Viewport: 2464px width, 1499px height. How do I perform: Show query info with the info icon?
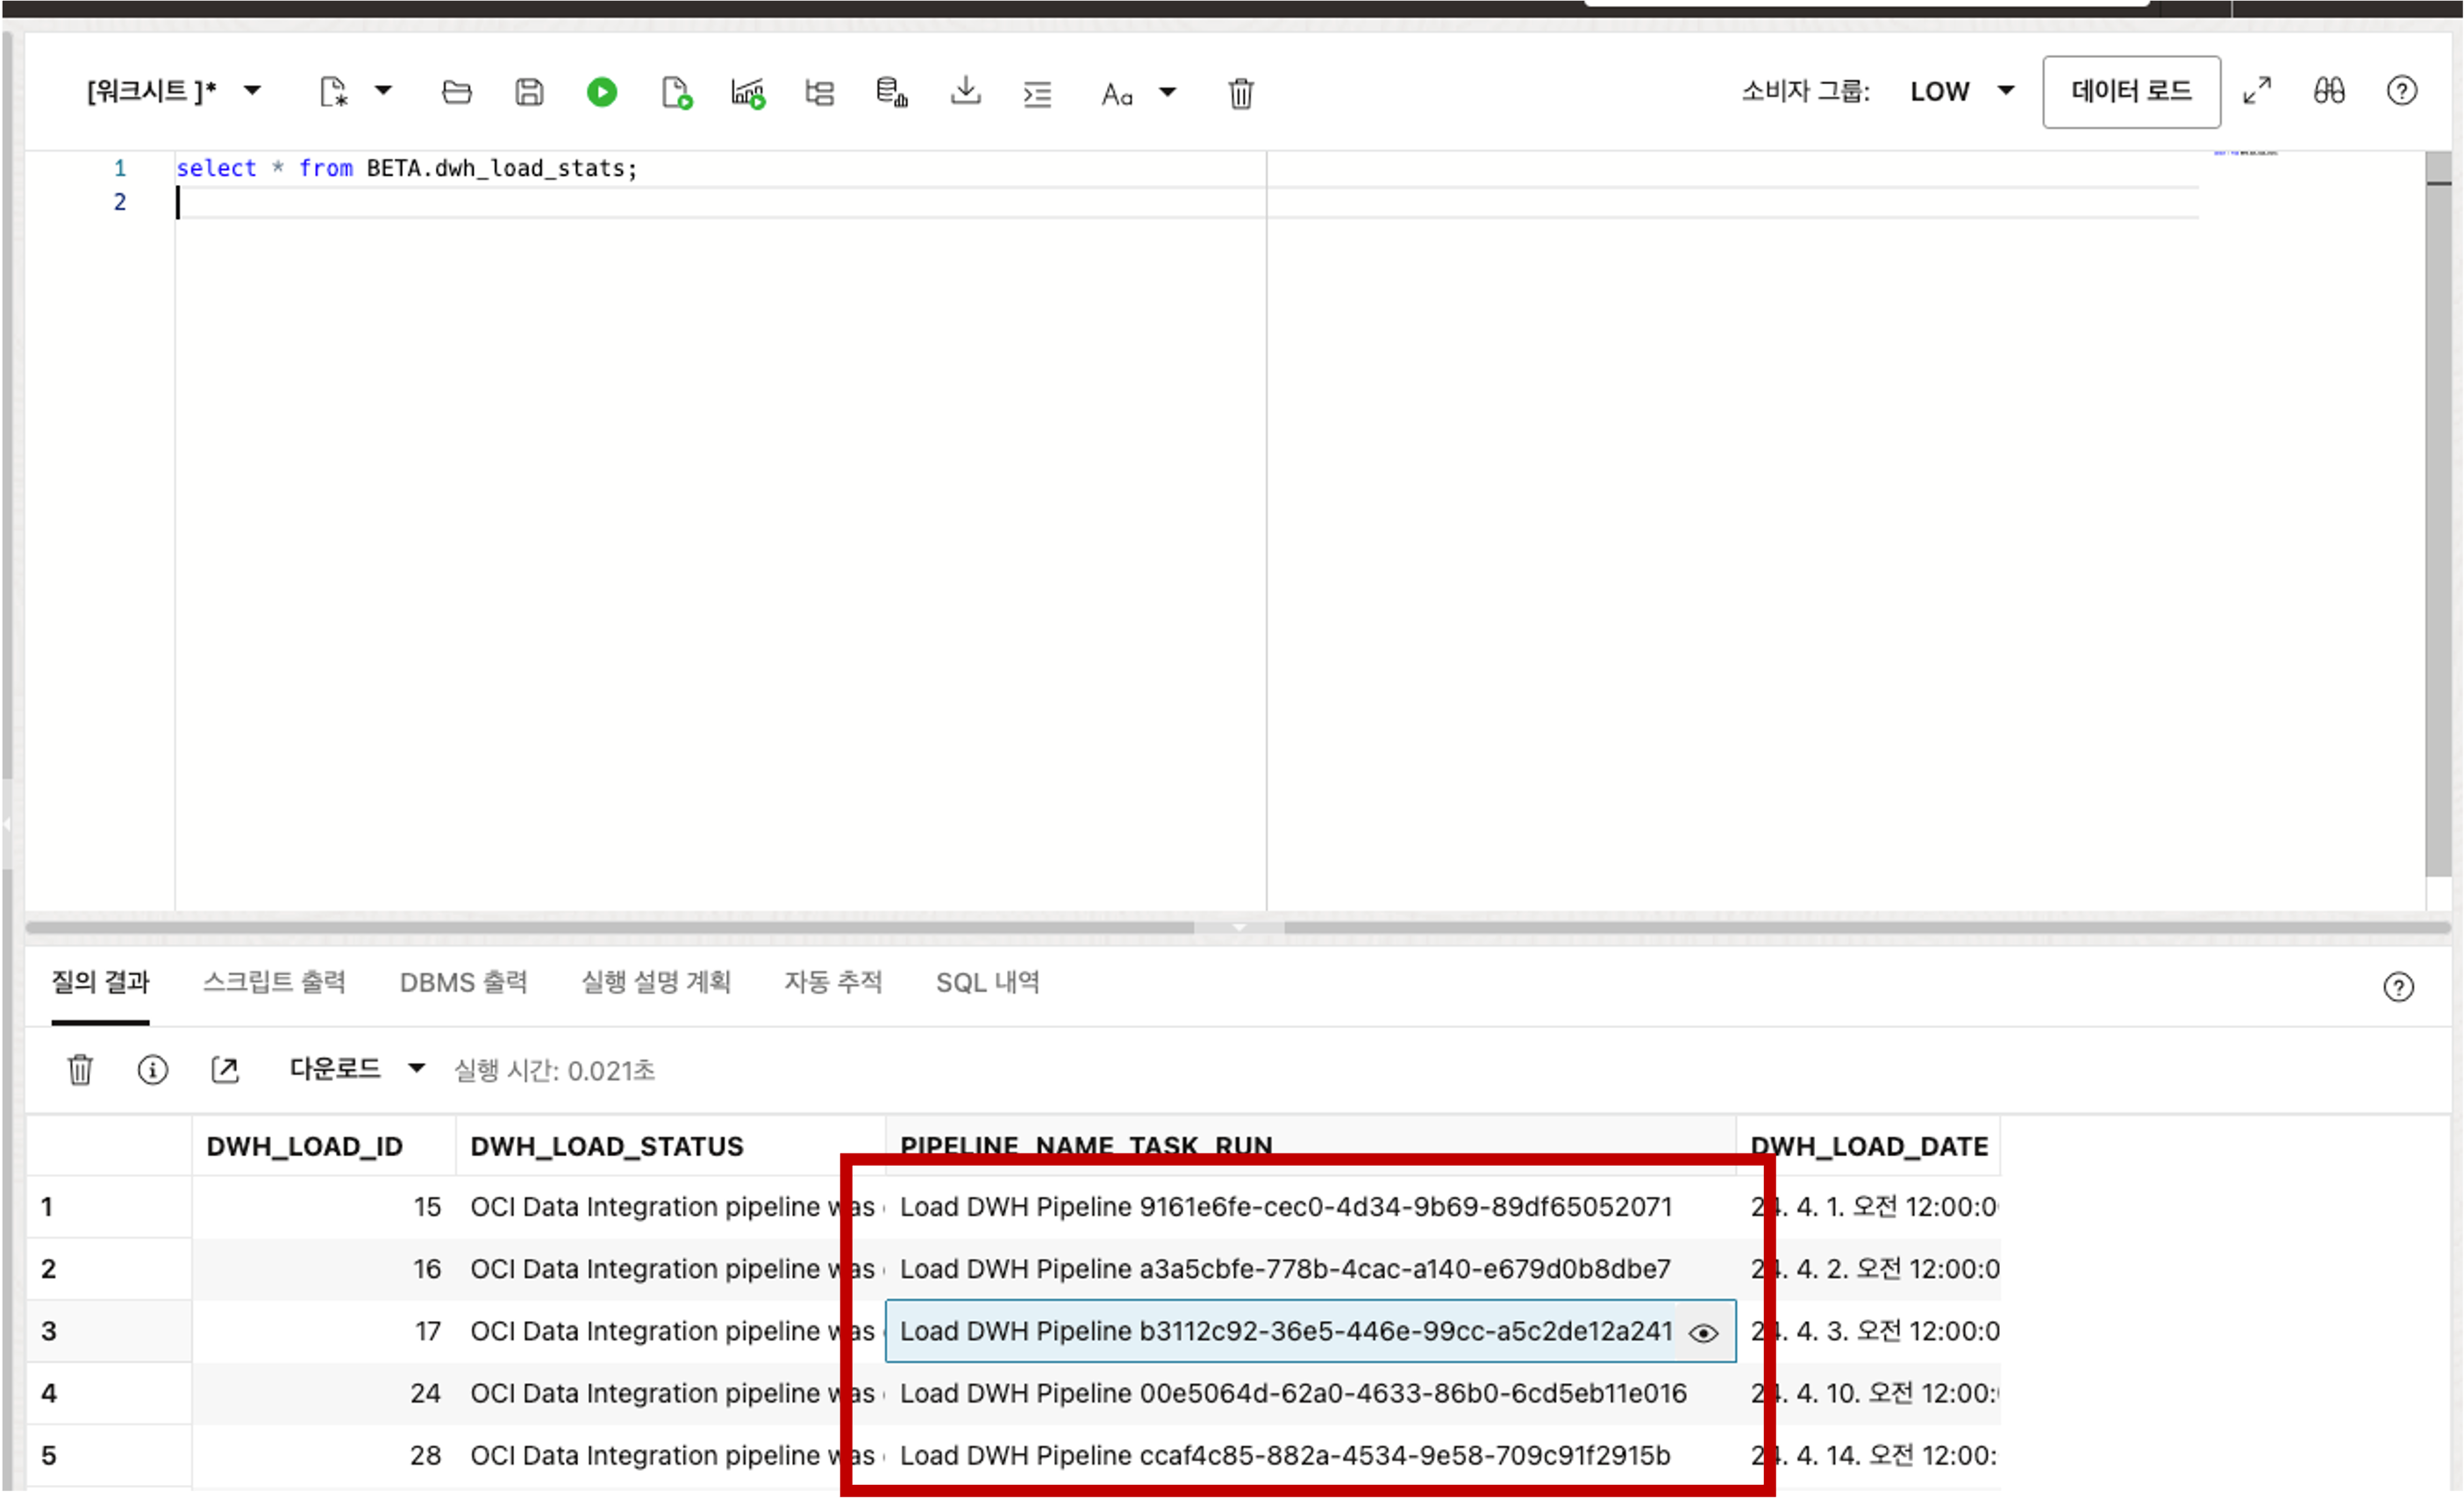tap(152, 1070)
